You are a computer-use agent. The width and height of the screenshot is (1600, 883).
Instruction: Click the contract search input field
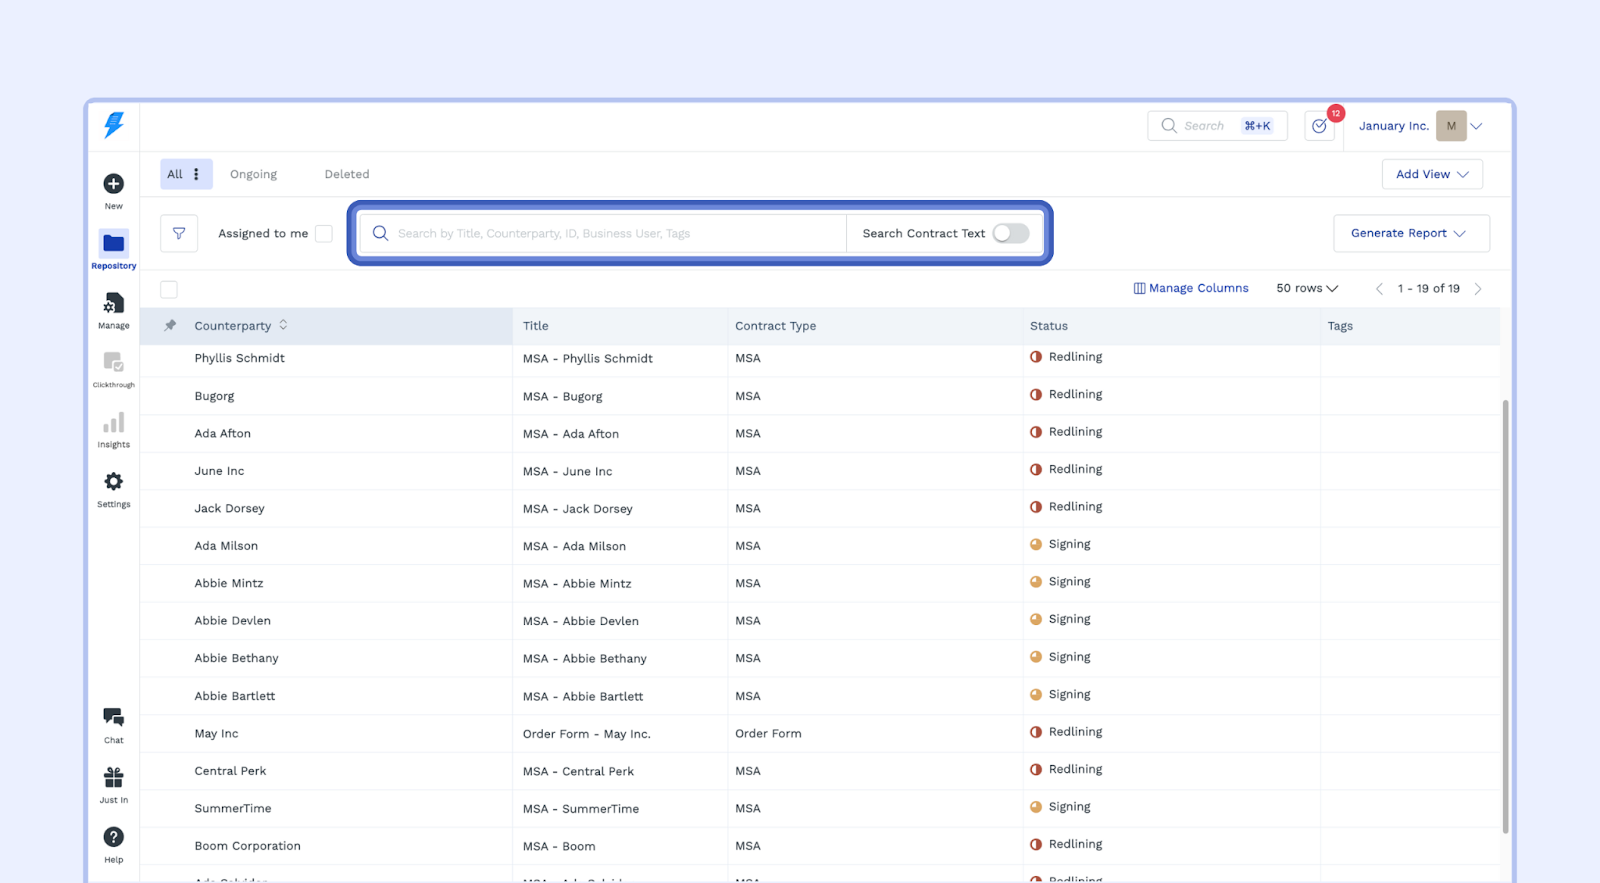tap(610, 233)
